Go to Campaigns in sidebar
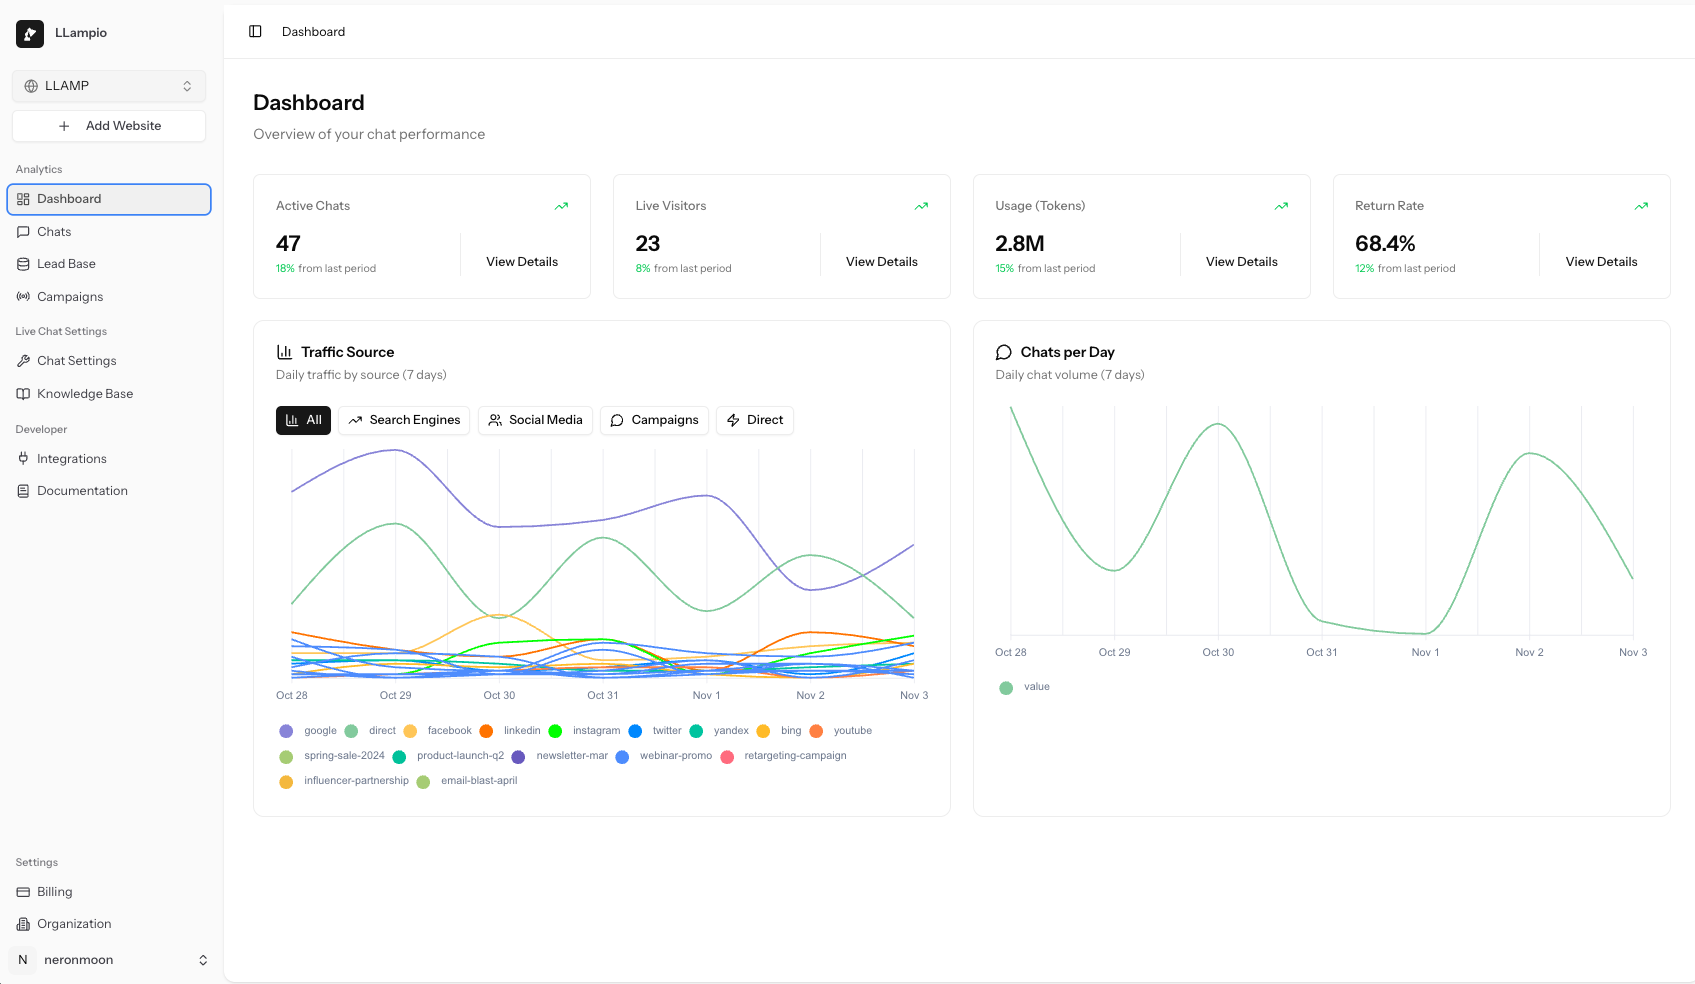 coord(70,297)
